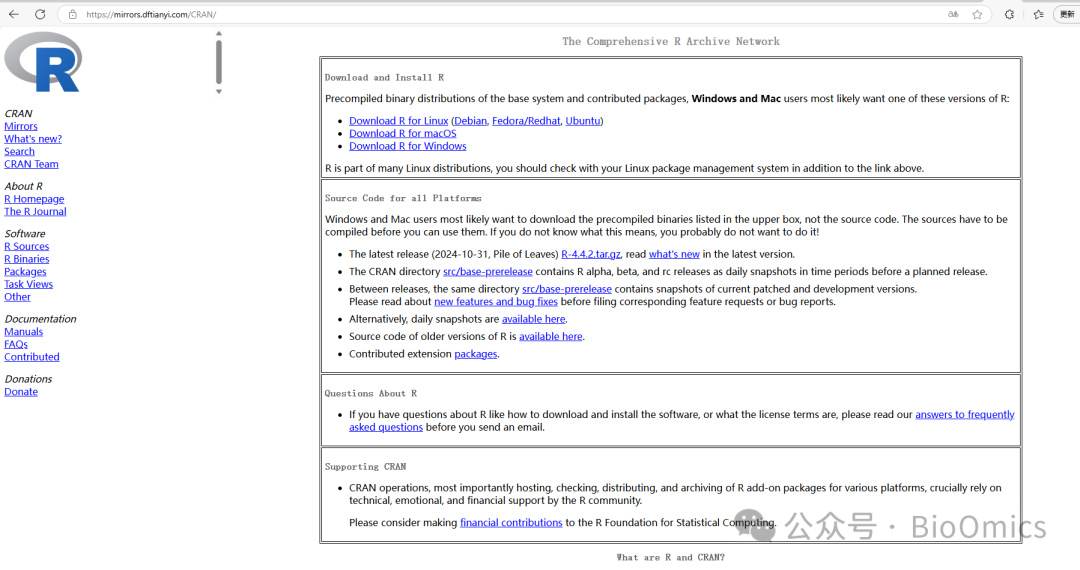Open the Ubuntu link
The width and height of the screenshot is (1080, 570).
583,120
